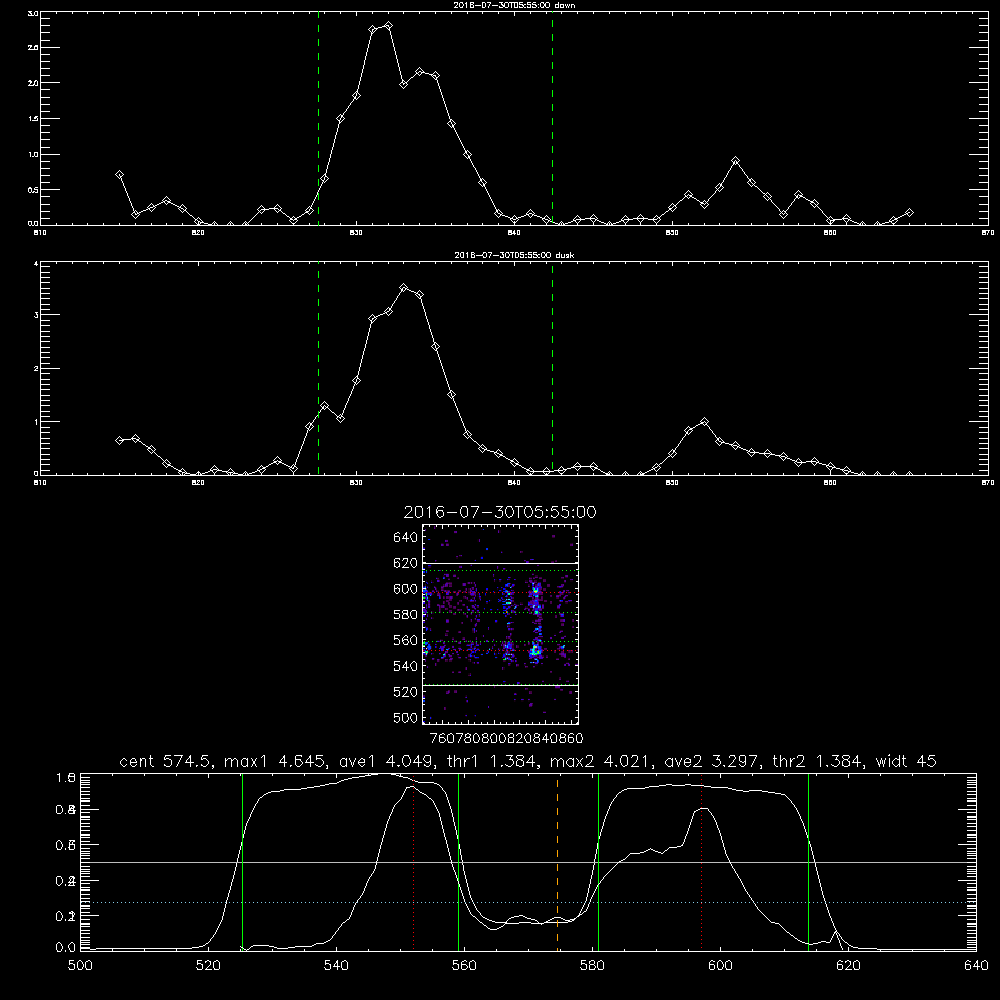
Task: Click the last diamond data point in dawn plot
Action: [x=909, y=212]
